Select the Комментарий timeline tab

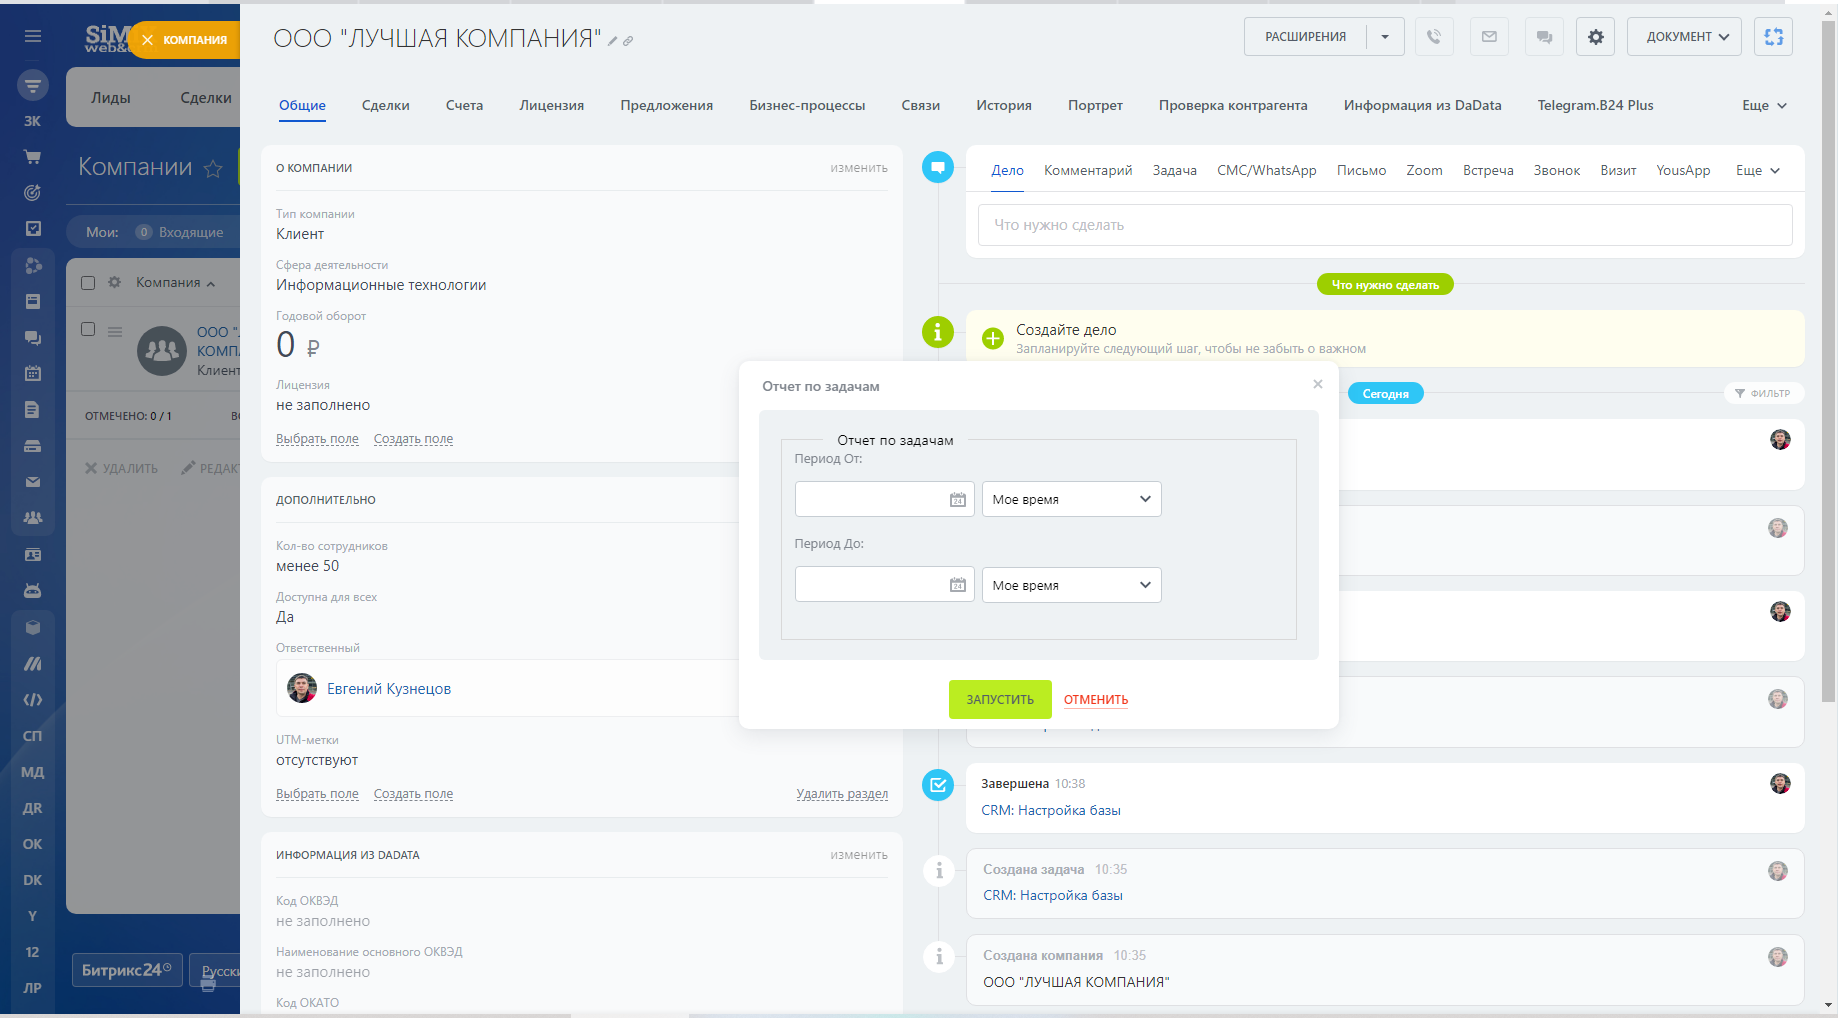point(1087,170)
